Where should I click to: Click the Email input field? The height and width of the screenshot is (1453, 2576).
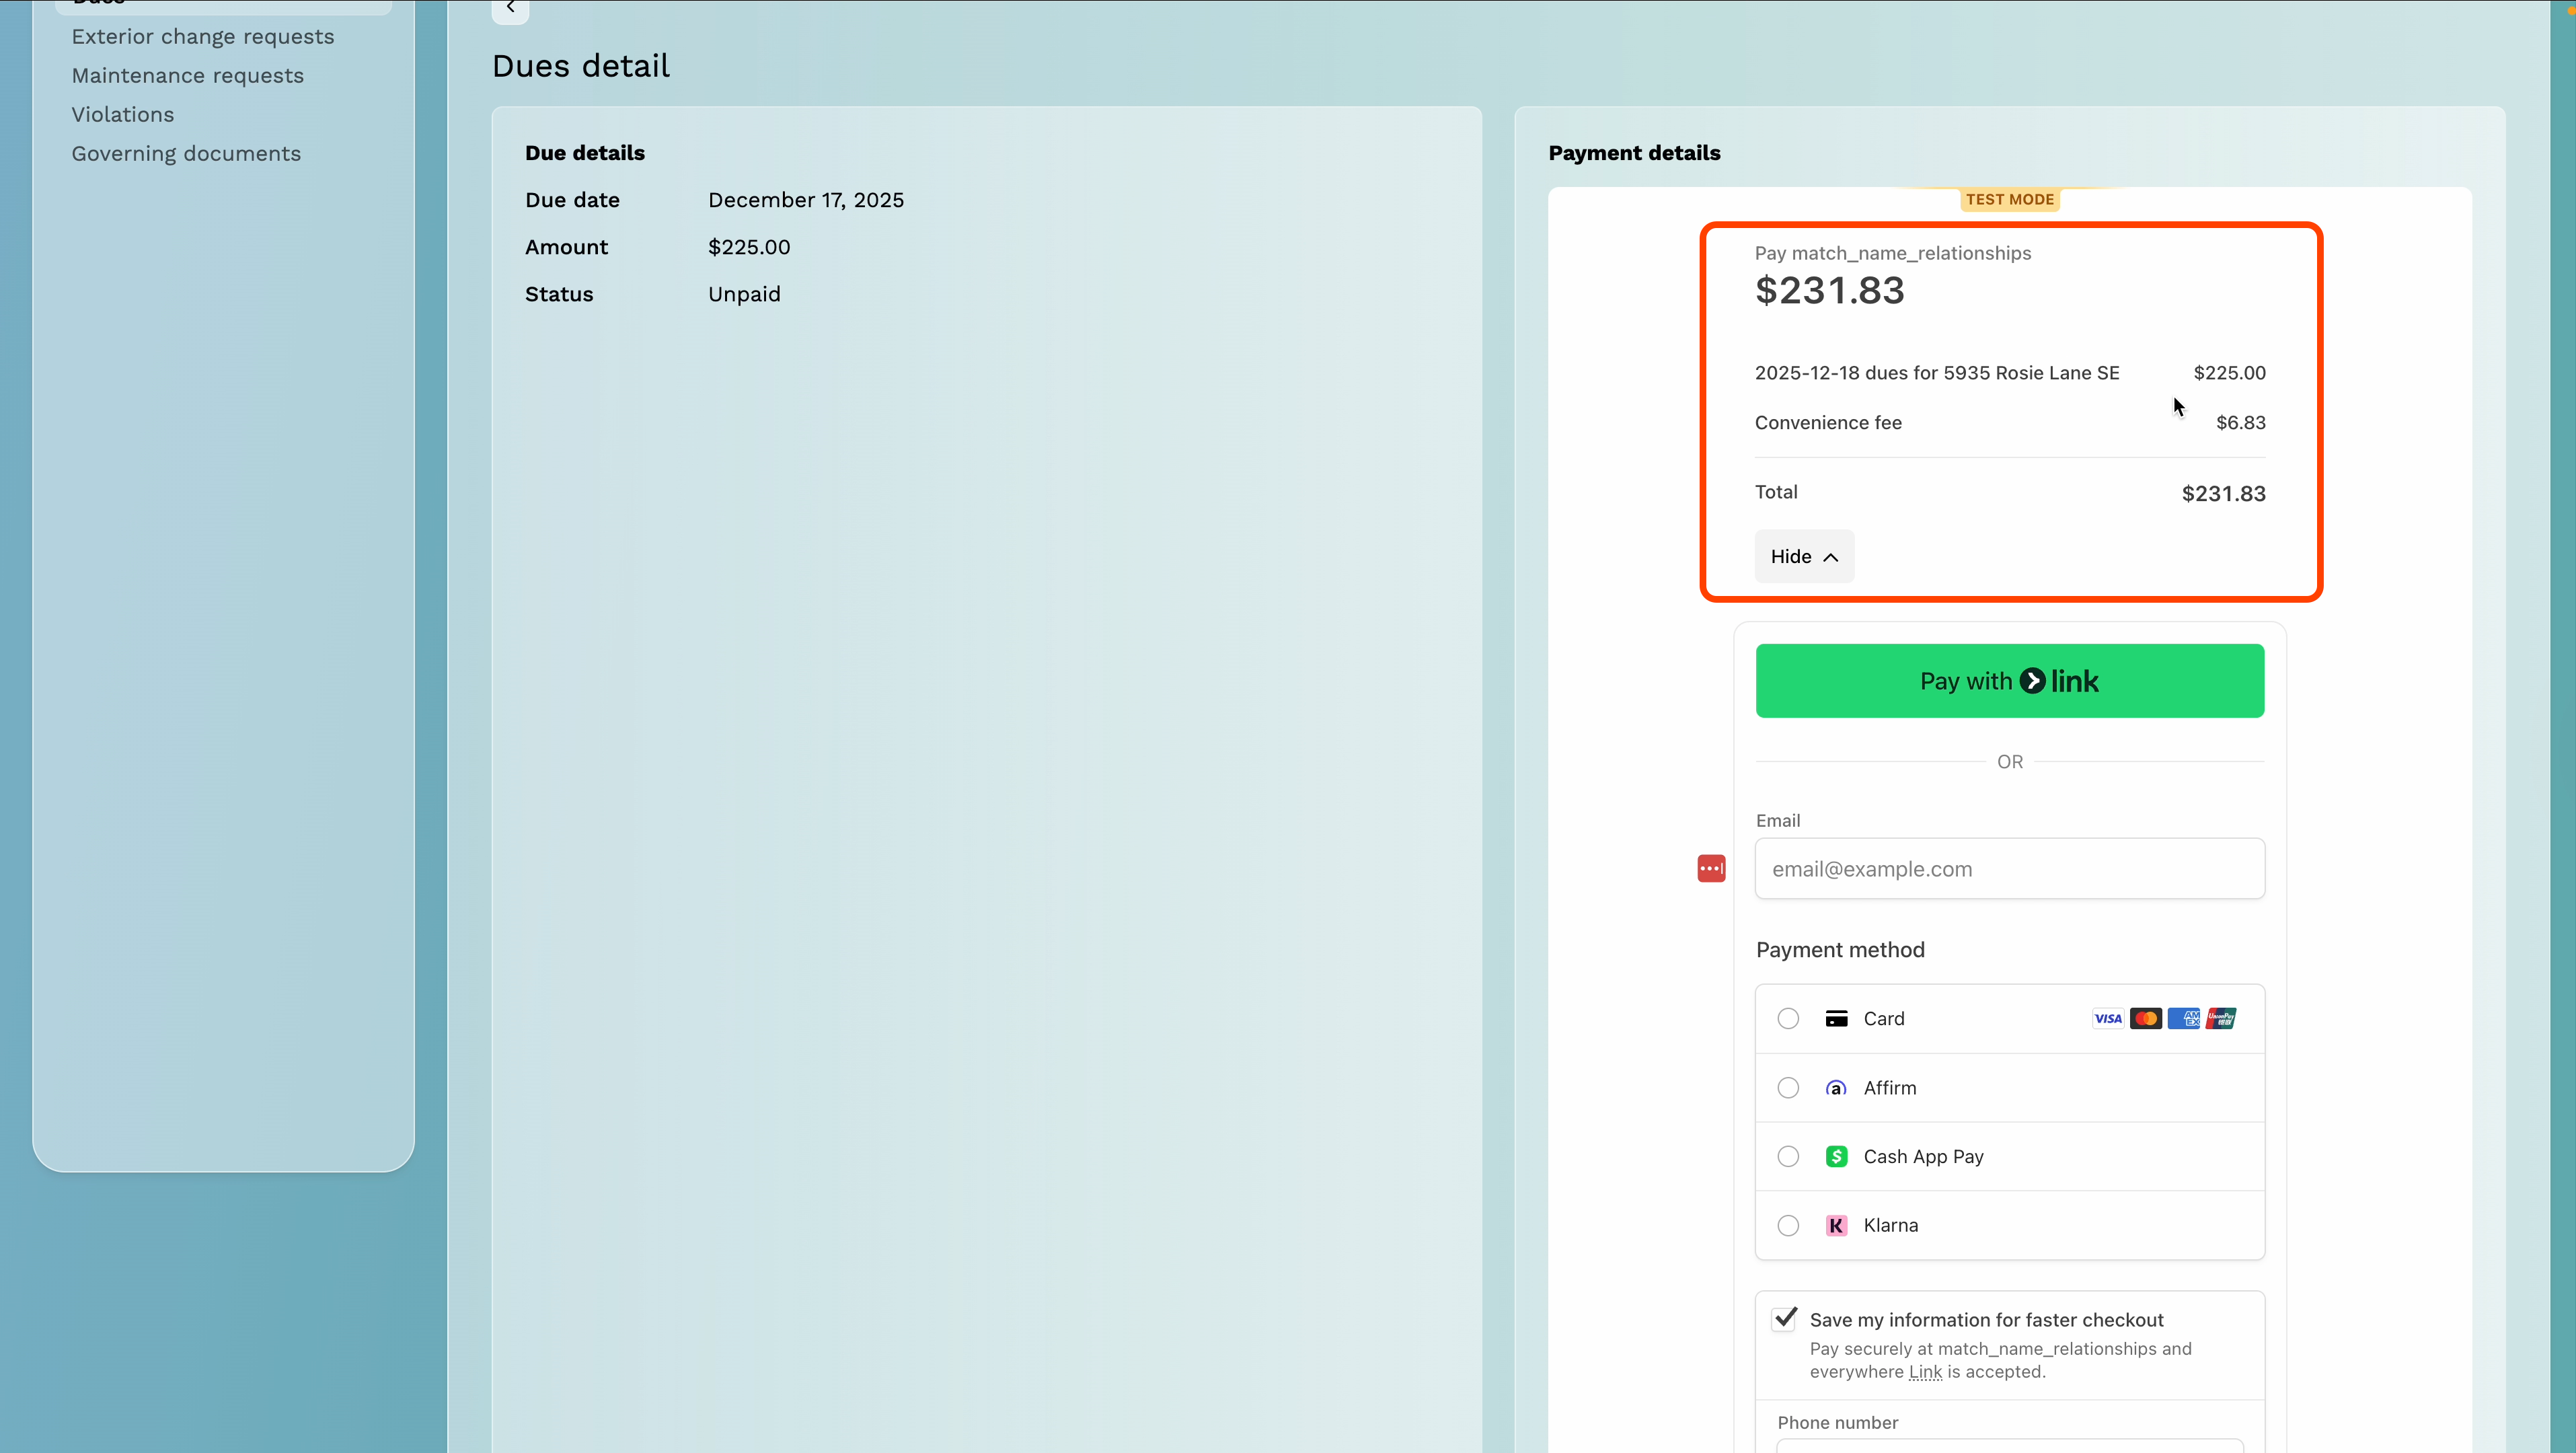pyautogui.click(x=2010, y=868)
